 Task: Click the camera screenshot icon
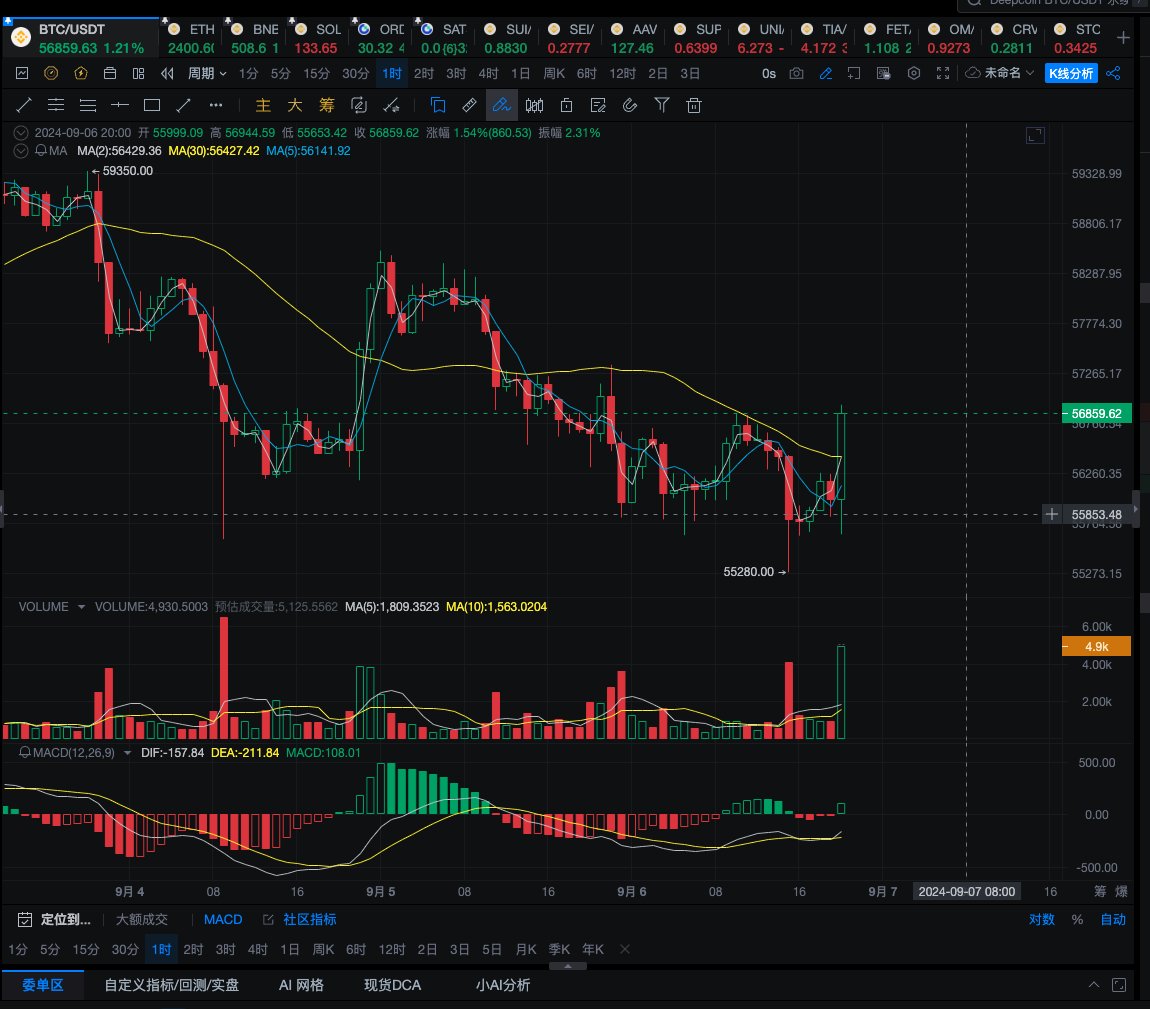tap(796, 73)
